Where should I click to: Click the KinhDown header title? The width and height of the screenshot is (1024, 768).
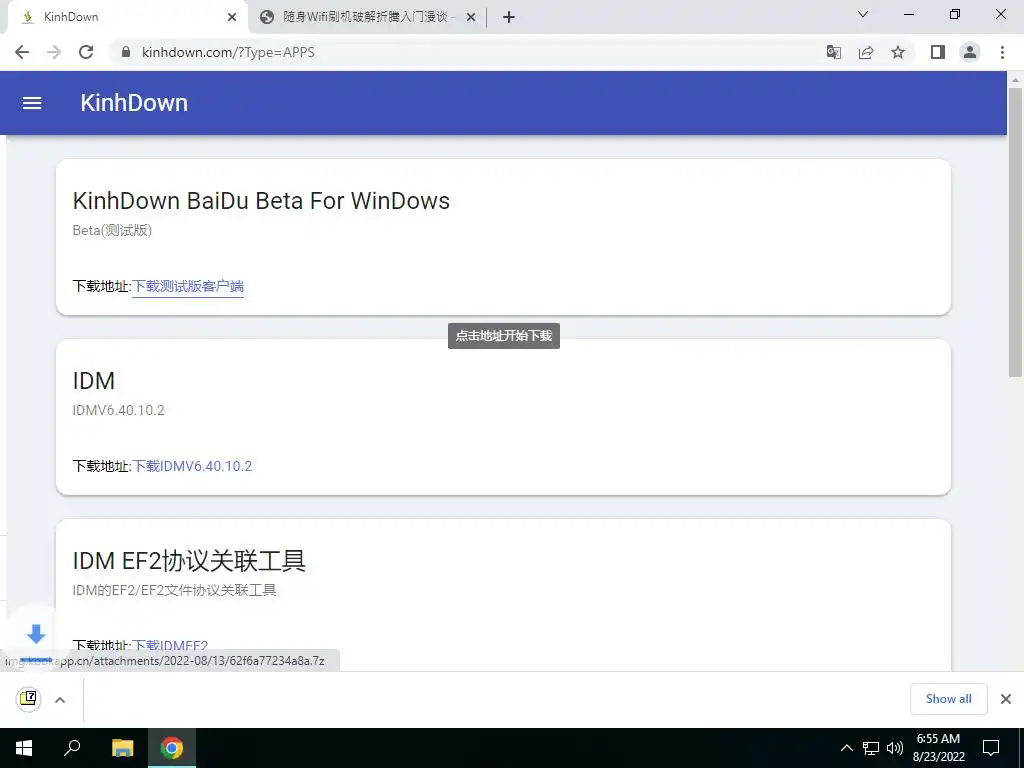134,103
